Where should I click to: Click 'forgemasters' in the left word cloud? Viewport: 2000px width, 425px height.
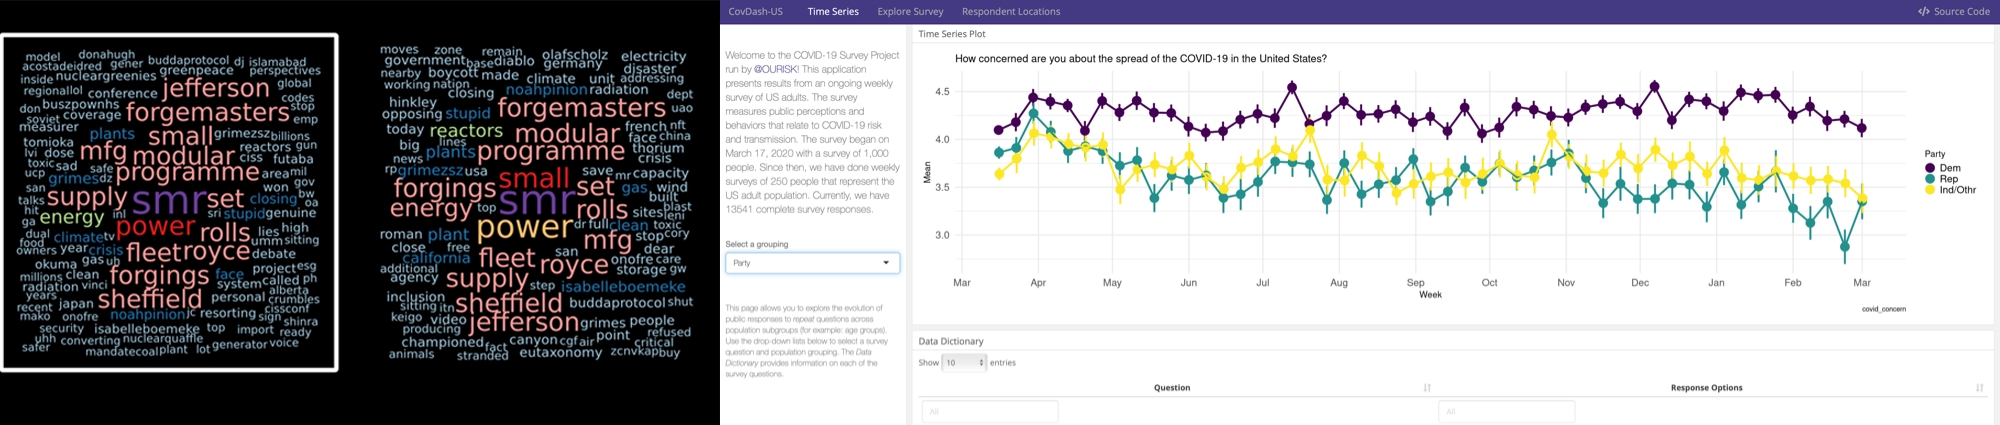pos(208,112)
